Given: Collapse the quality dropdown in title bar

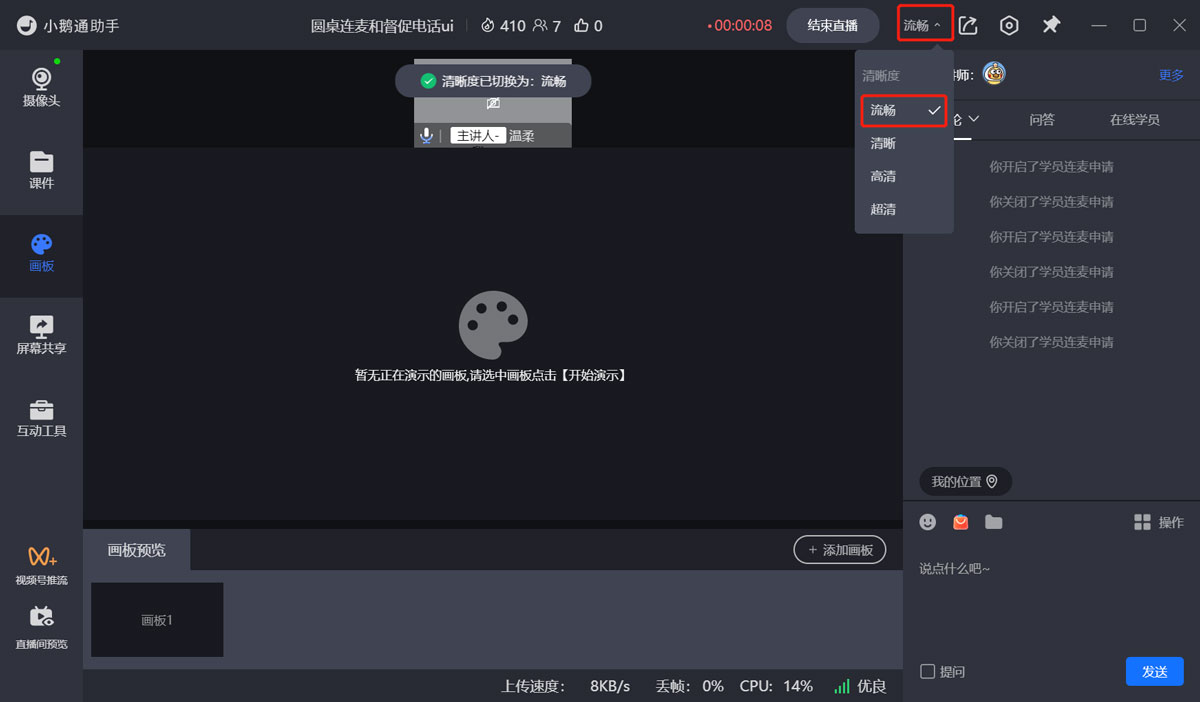Looking at the screenshot, I should click(922, 25).
